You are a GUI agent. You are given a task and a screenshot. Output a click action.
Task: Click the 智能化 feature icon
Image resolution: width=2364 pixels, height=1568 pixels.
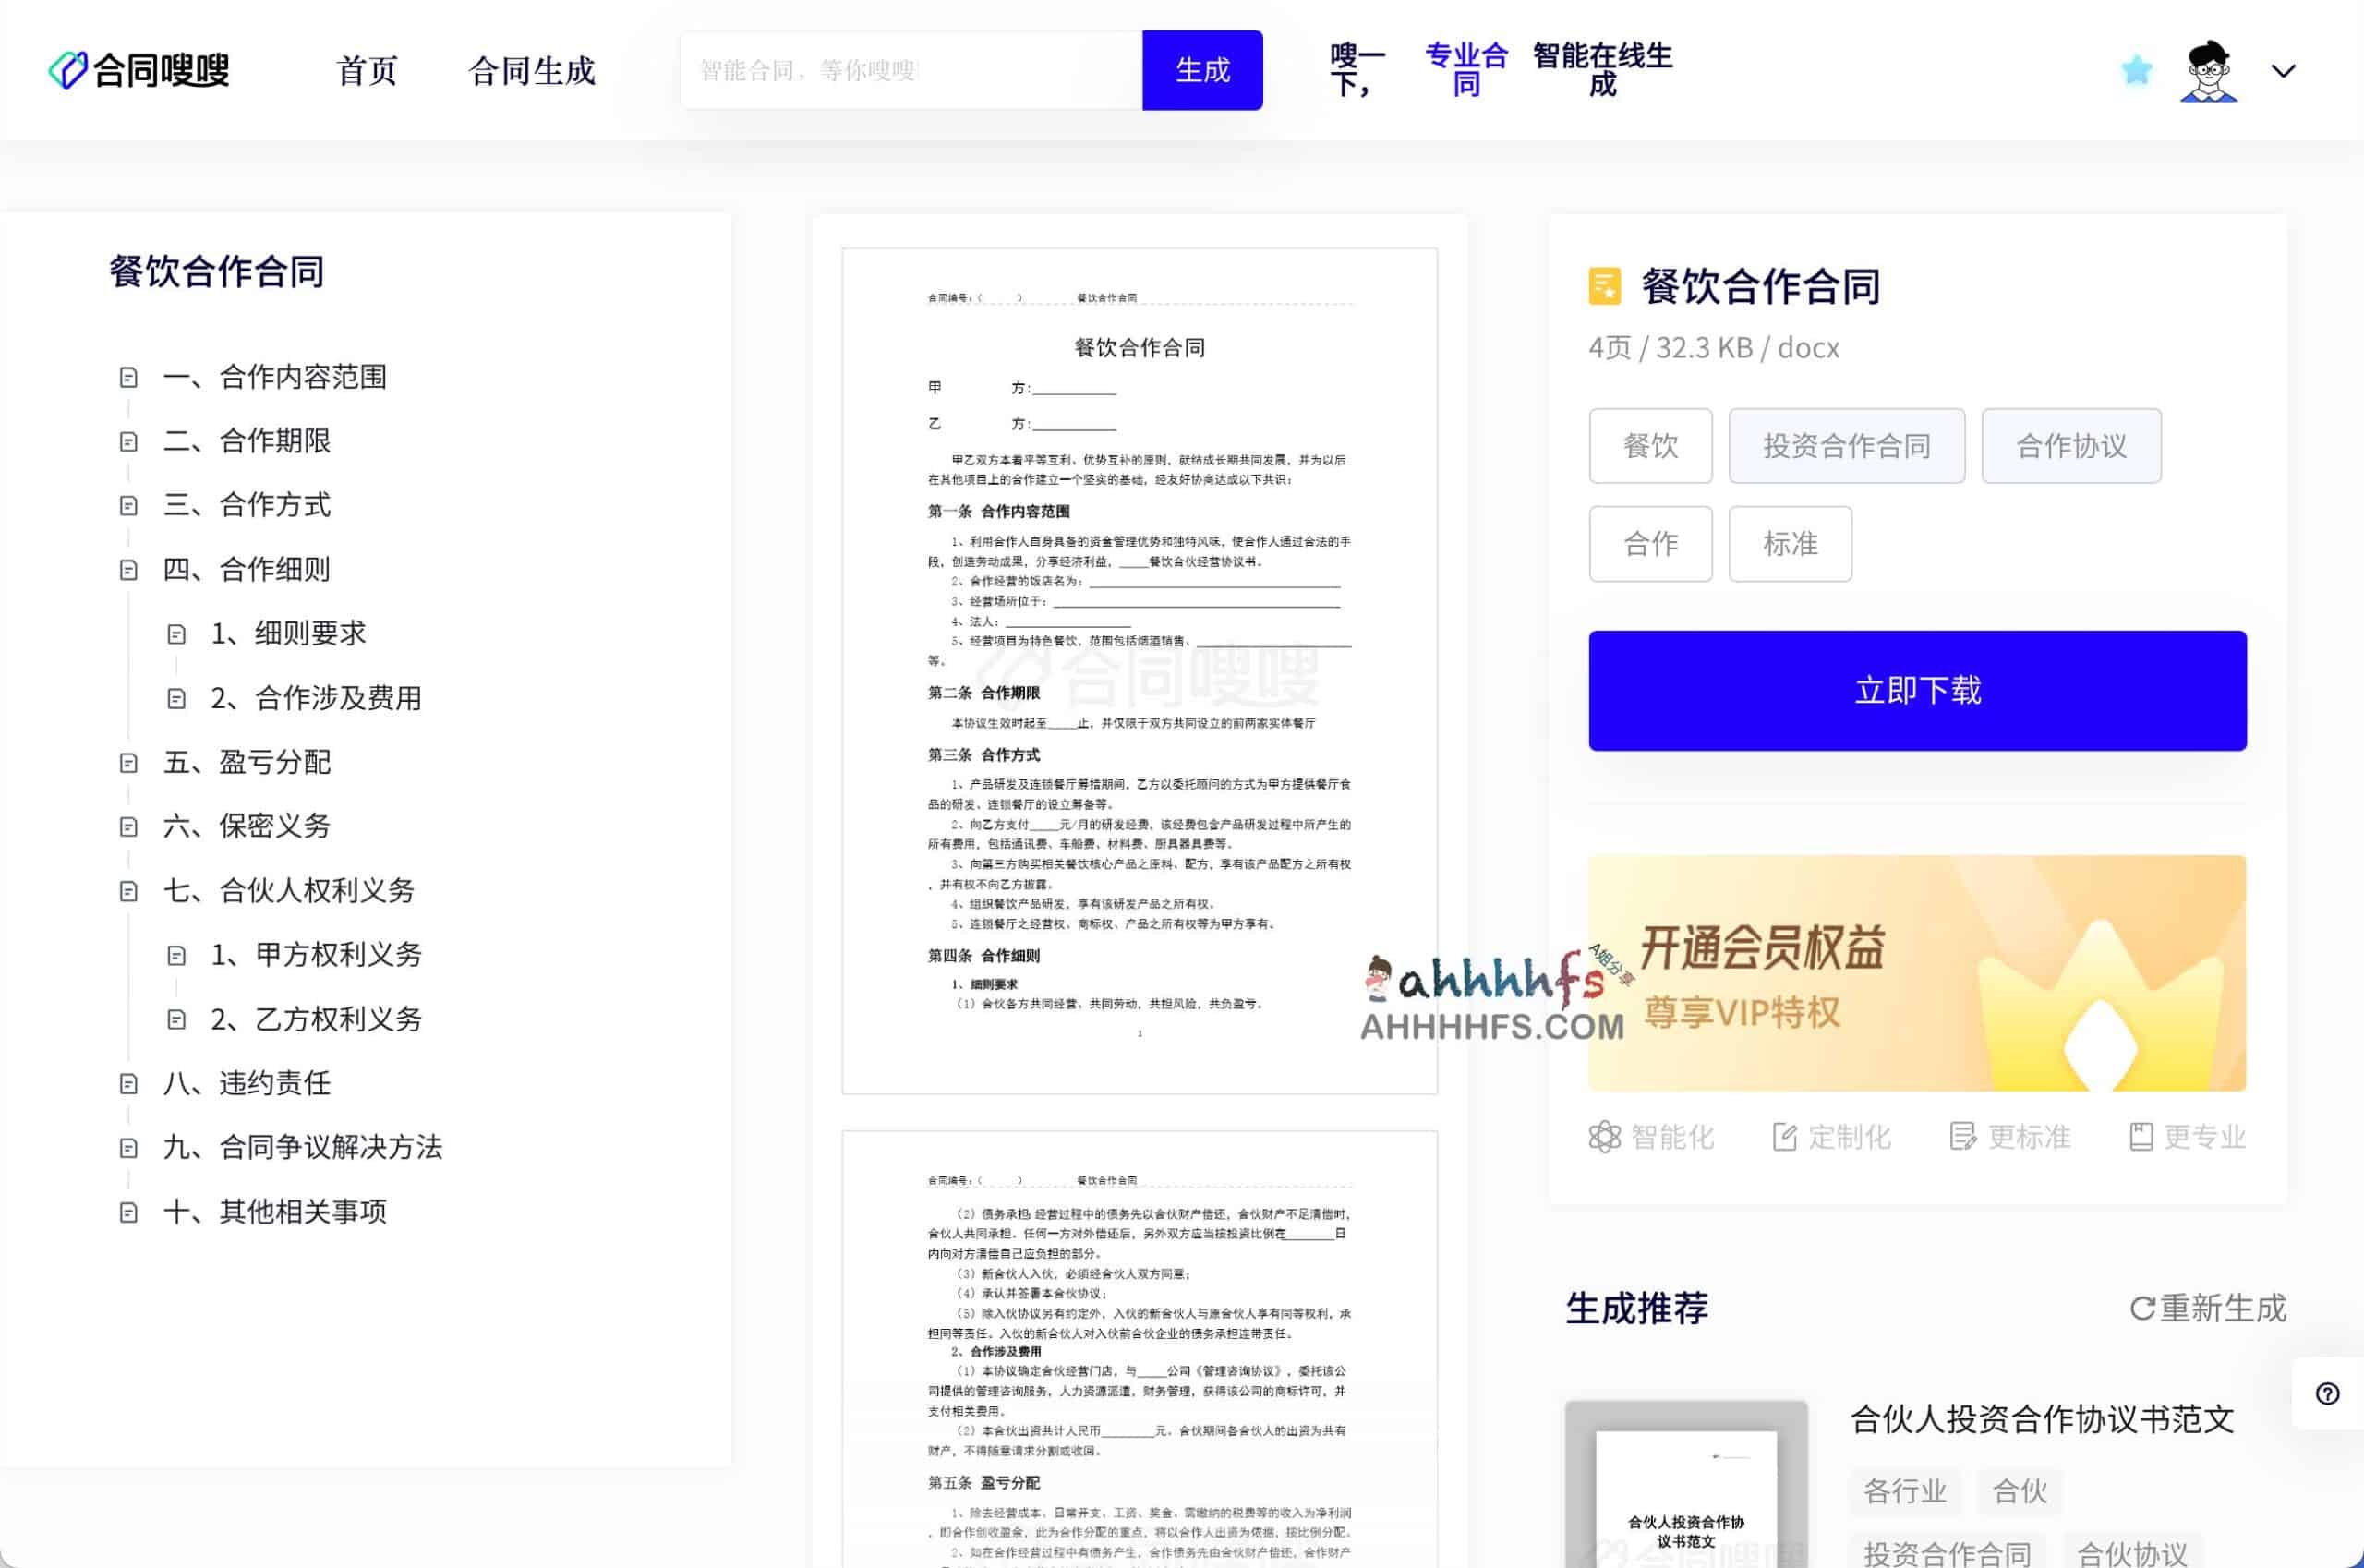coord(1607,1136)
